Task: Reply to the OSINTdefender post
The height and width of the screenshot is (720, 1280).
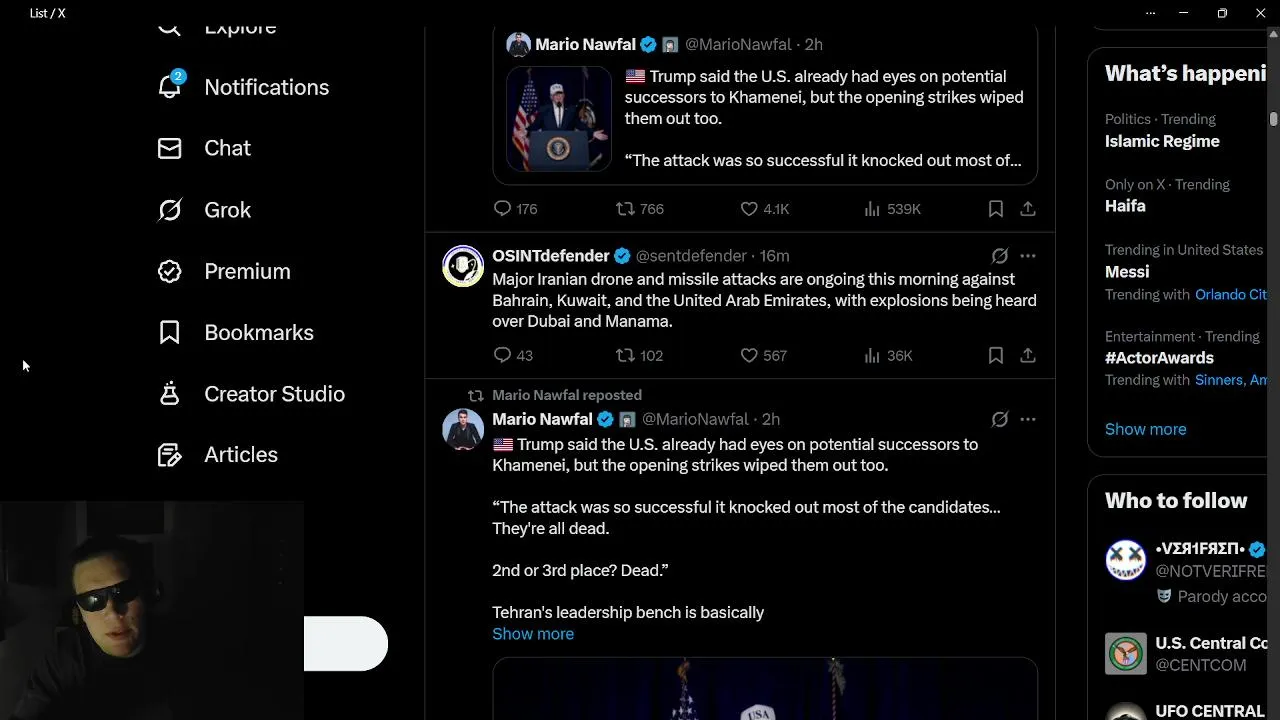Action: click(503, 355)
